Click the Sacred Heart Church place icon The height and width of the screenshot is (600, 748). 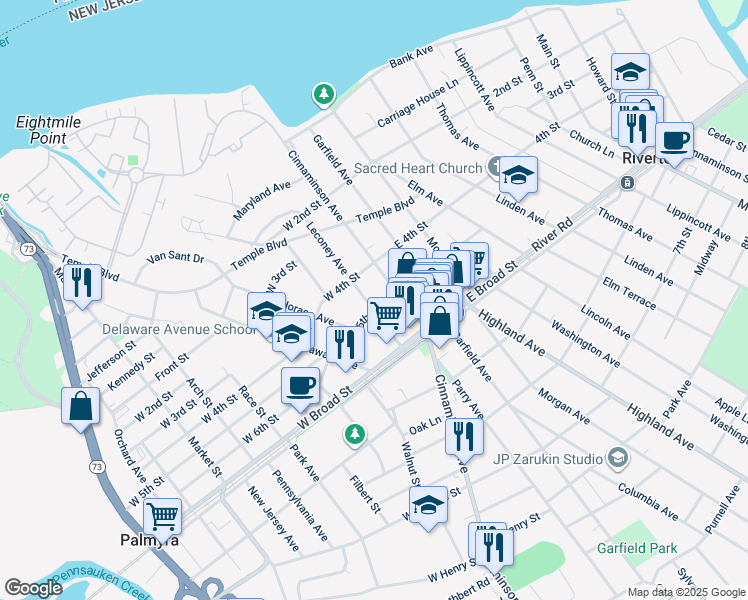493,167
